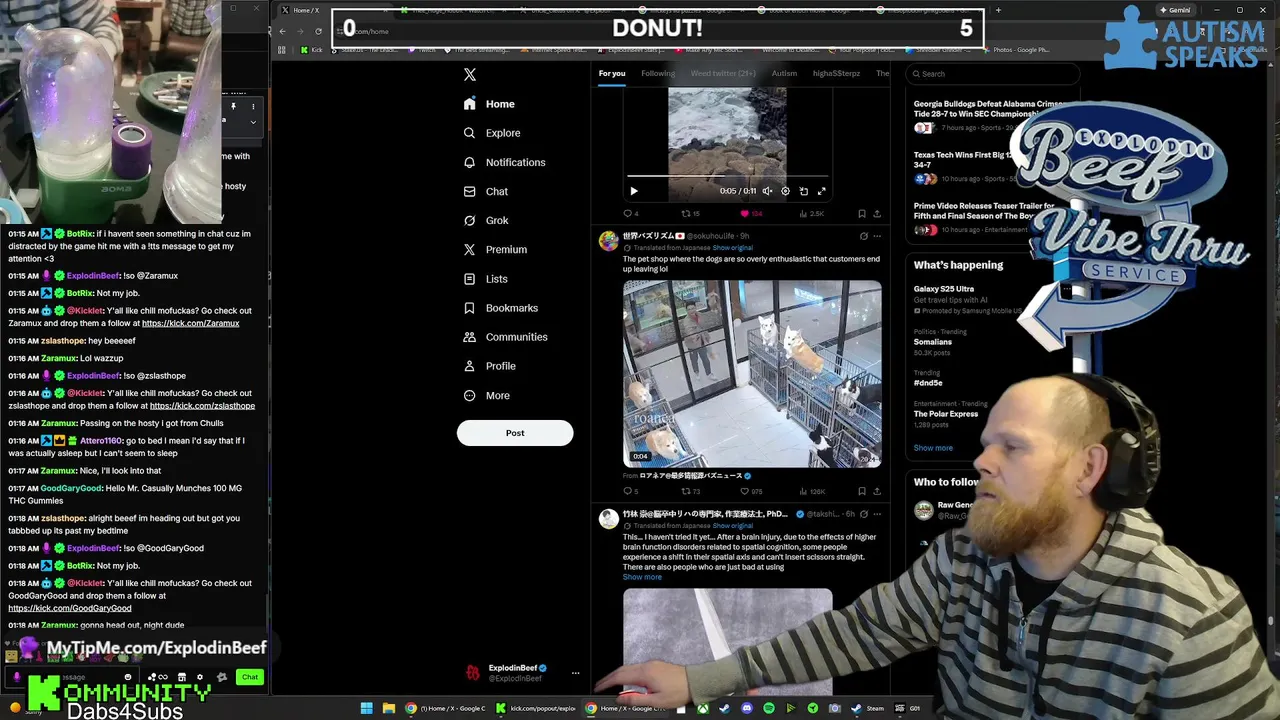This screenshot has height=720, width=1280.
Task: Show original of the pet shop post
Action: (x=733, y=247)
